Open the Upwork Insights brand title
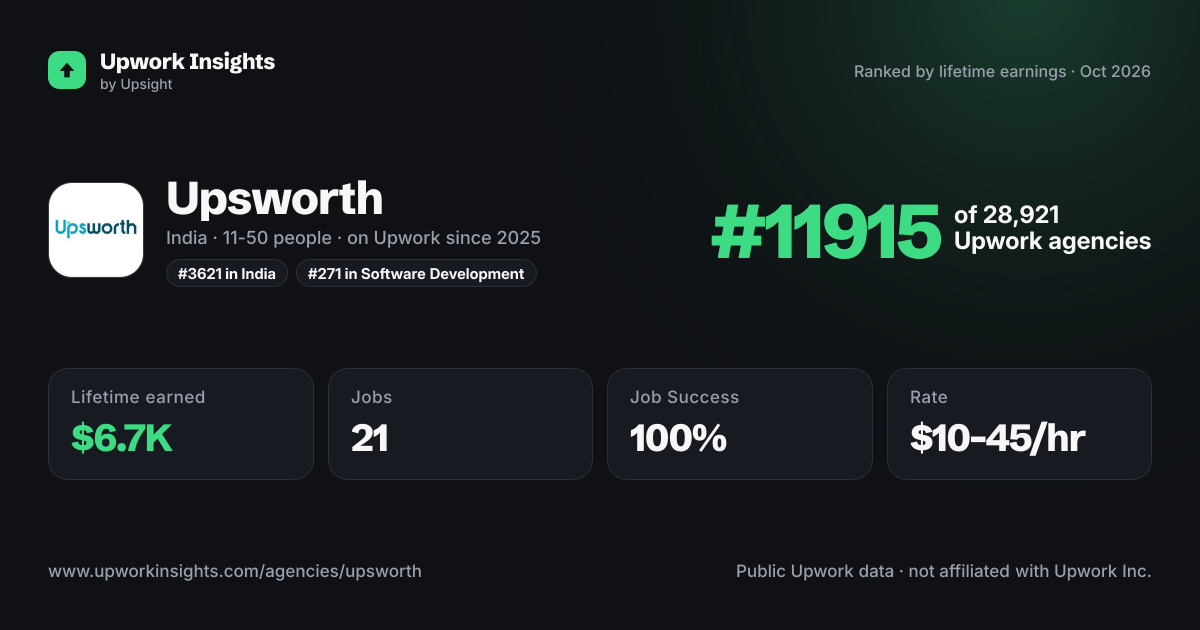 (x=187, y=61)
